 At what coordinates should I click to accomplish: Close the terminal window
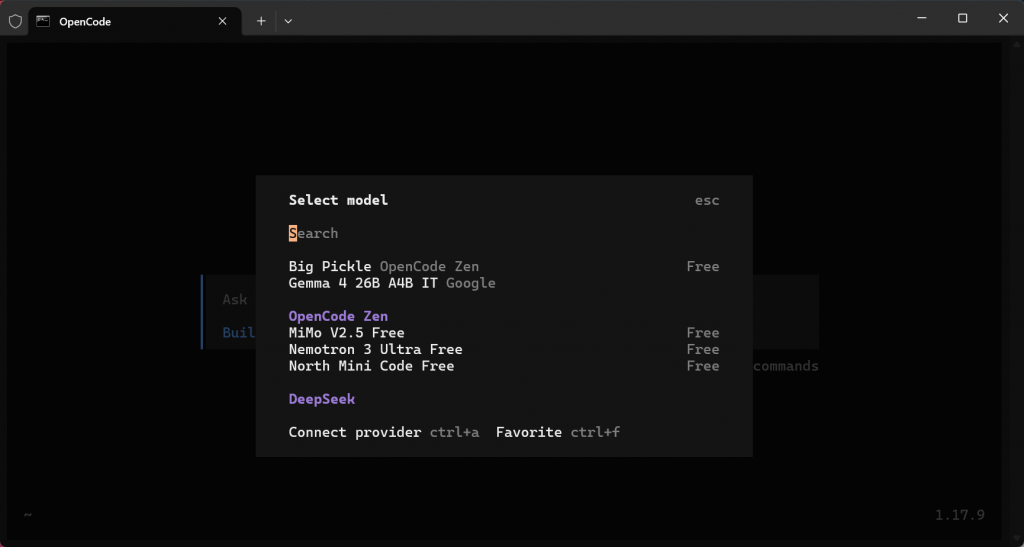[x=1003, y=18]
